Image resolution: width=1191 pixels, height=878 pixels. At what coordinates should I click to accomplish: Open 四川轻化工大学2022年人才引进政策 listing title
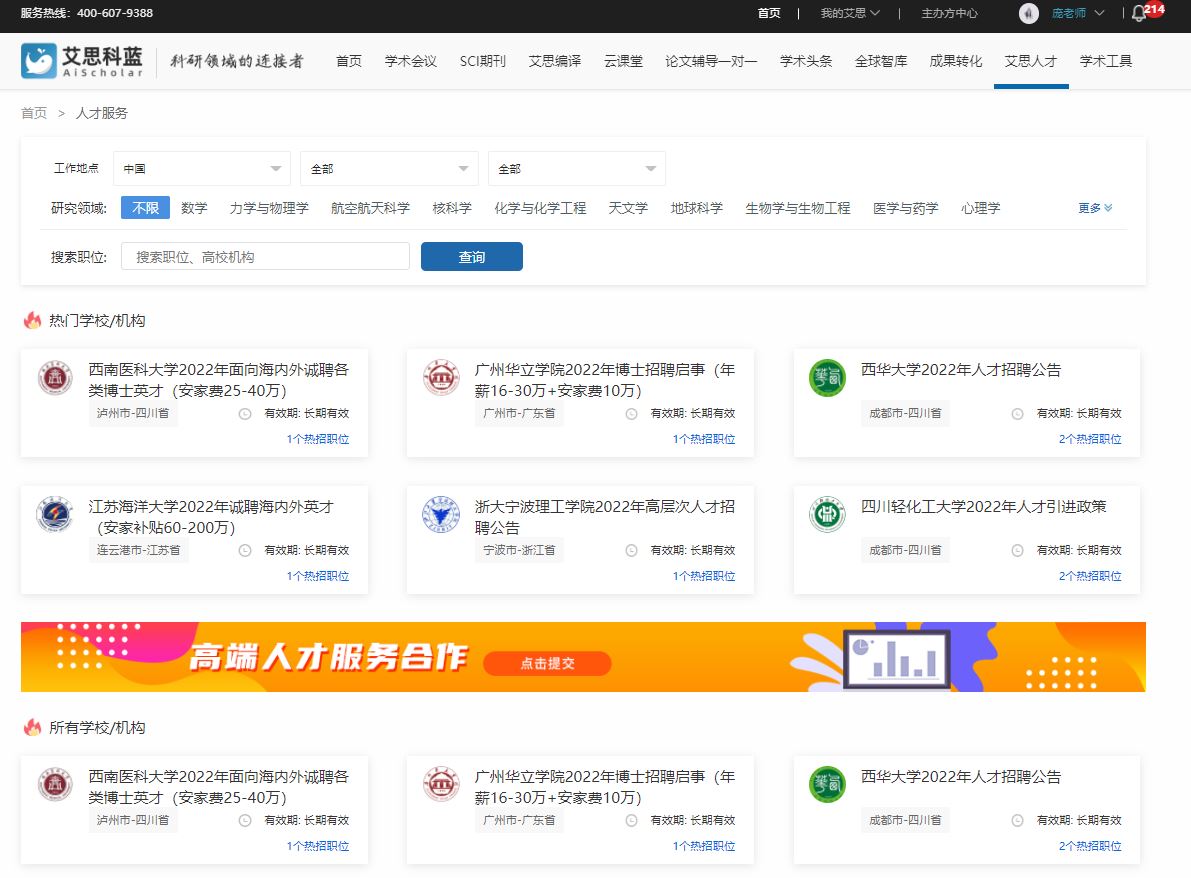(984, 507)
